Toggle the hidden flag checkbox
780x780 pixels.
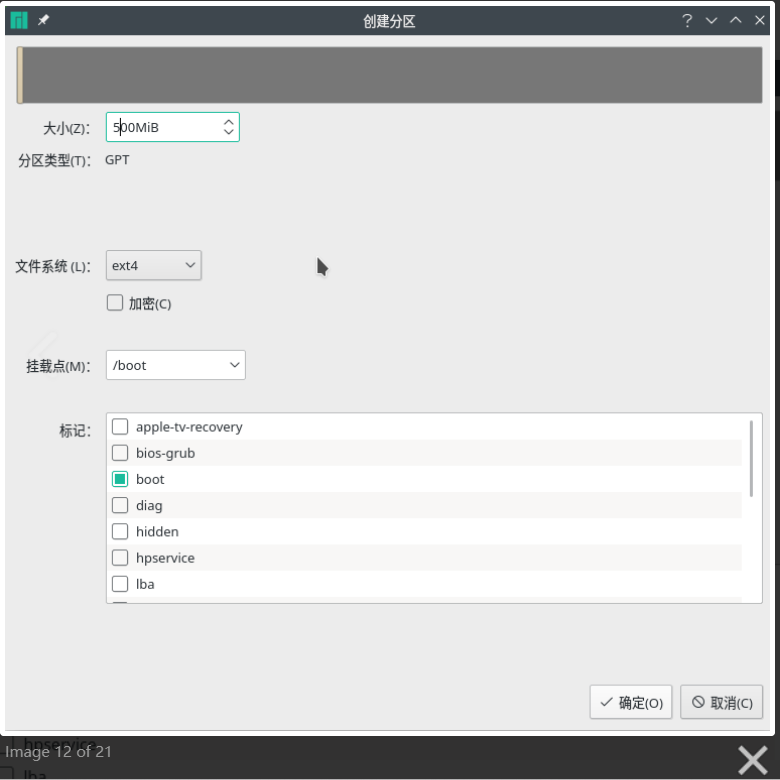tap(120, 531)
